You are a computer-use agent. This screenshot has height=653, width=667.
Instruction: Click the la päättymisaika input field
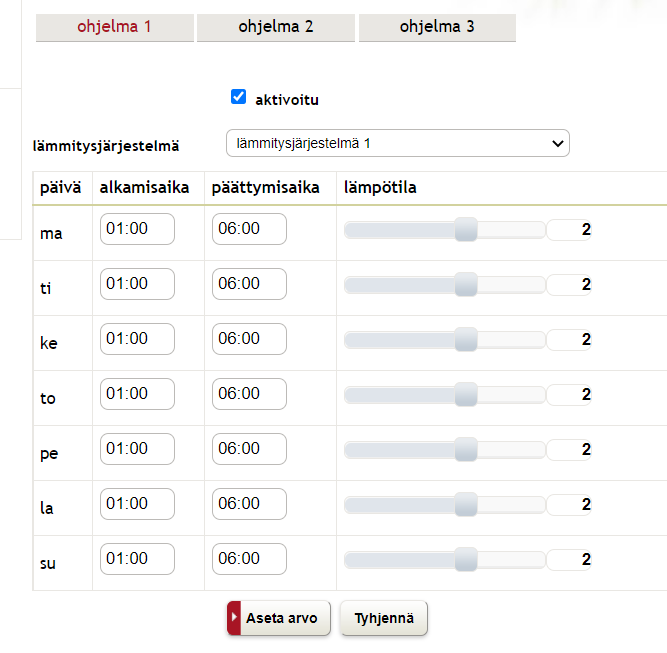point(249,504)
